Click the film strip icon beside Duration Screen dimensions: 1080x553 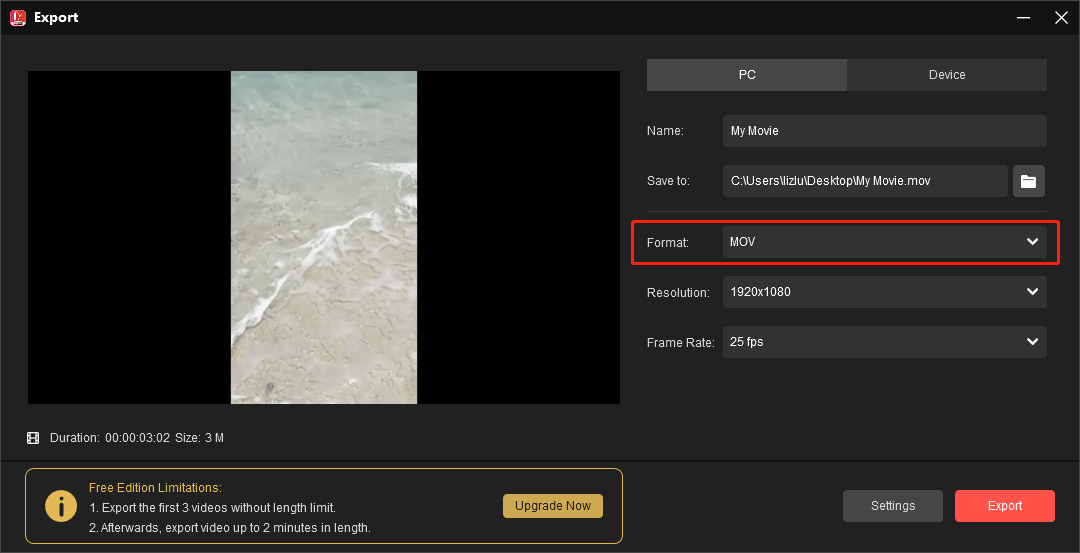(33, 438)
